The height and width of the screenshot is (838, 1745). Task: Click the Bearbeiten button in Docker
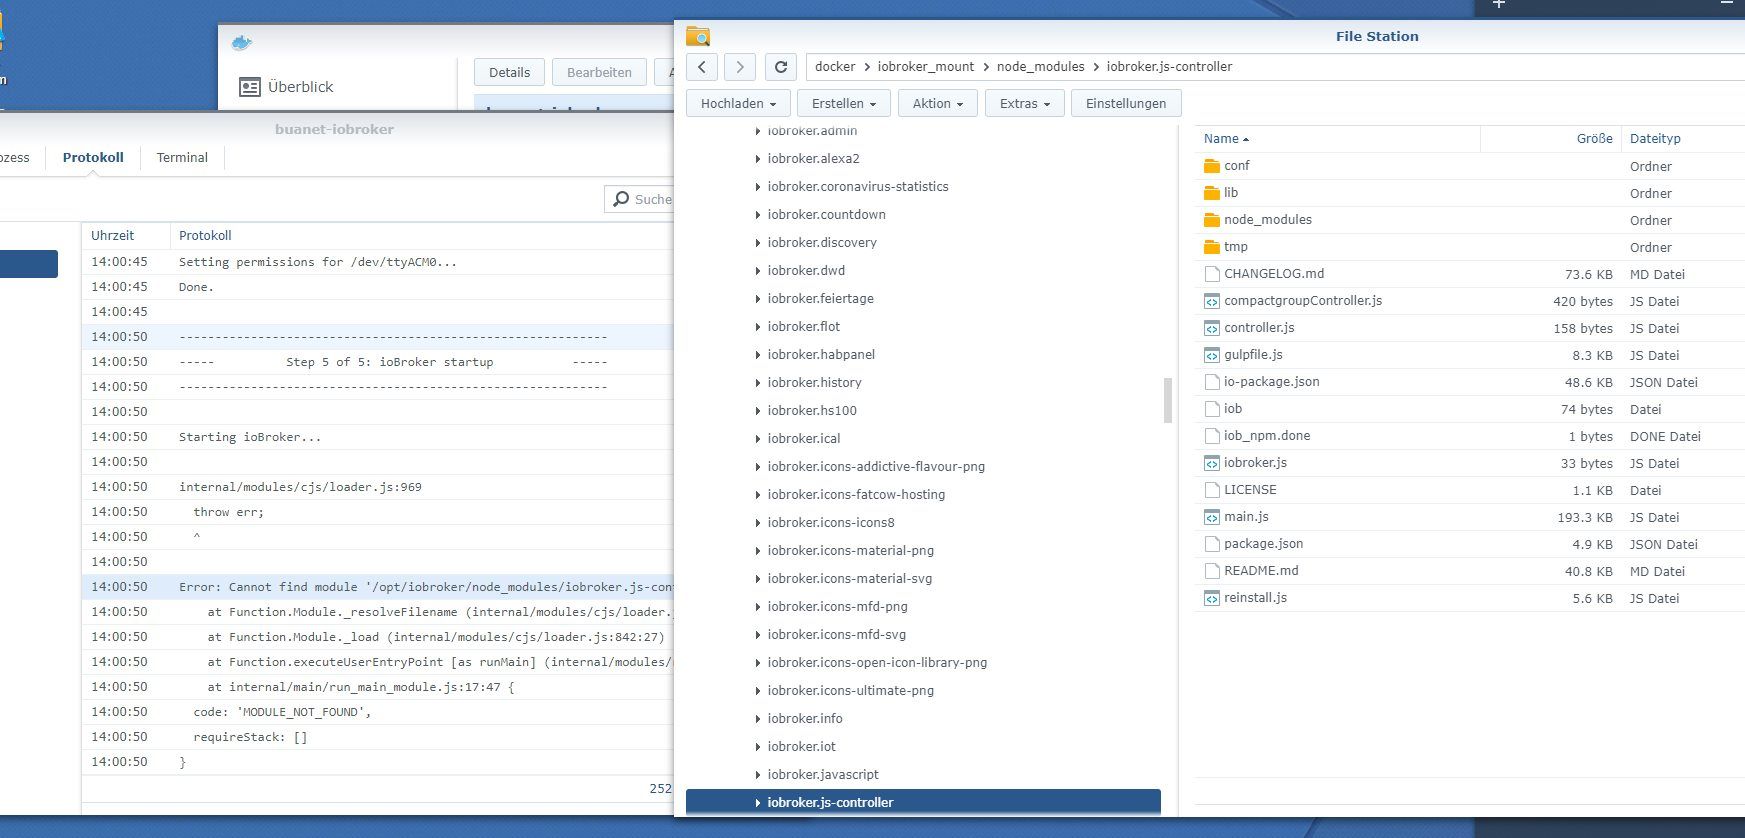coord(599,72)
